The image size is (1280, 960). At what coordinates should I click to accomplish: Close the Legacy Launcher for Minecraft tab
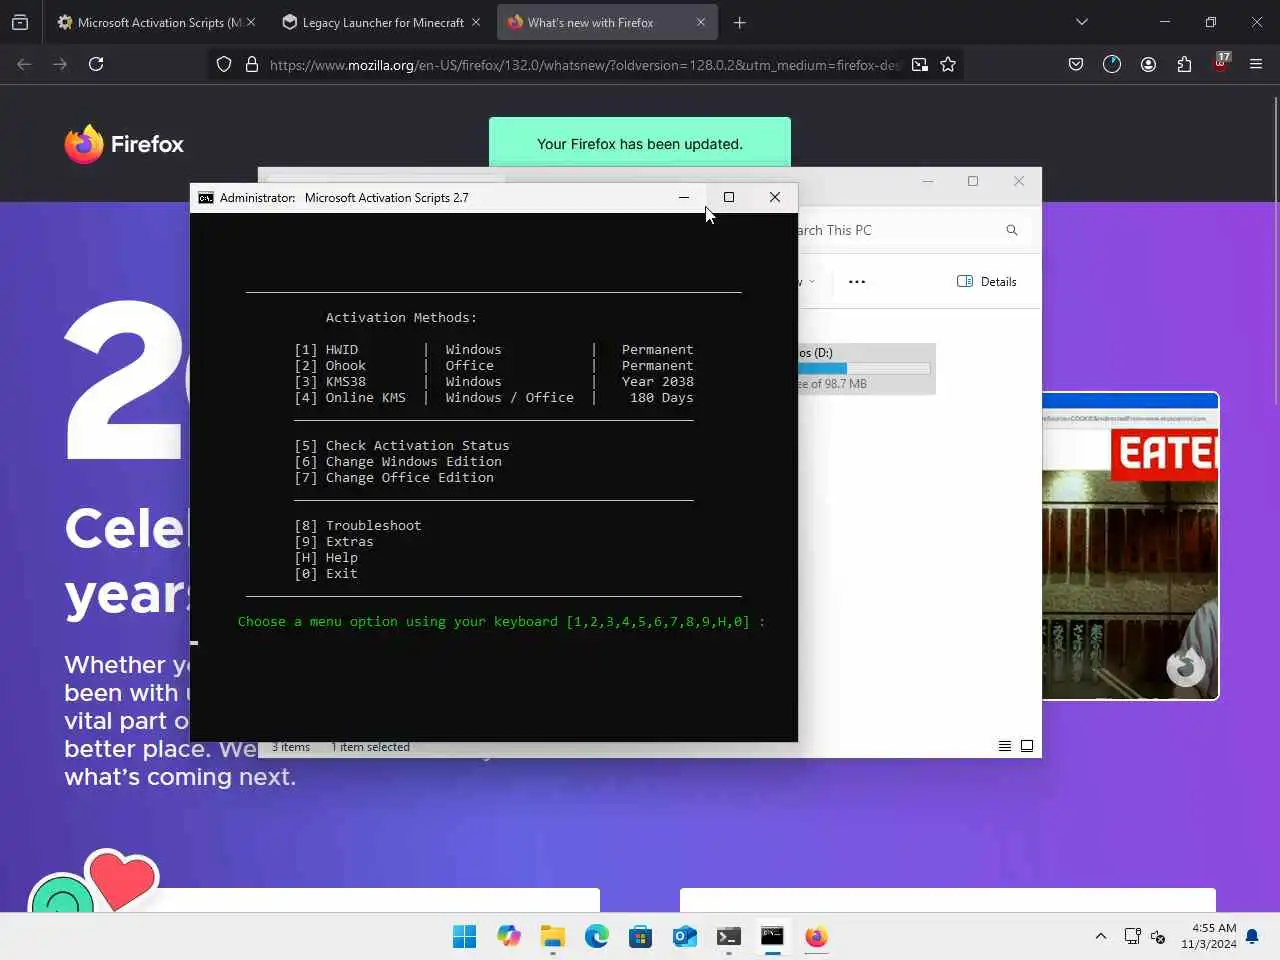click(476, 22)
